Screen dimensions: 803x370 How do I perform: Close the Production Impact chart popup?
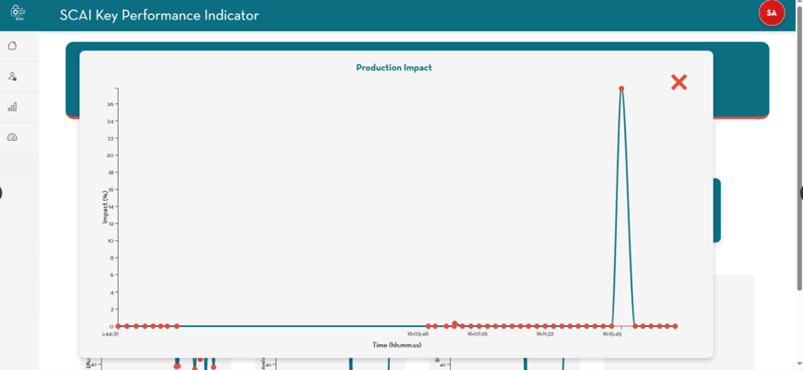(x=679, y=82)
